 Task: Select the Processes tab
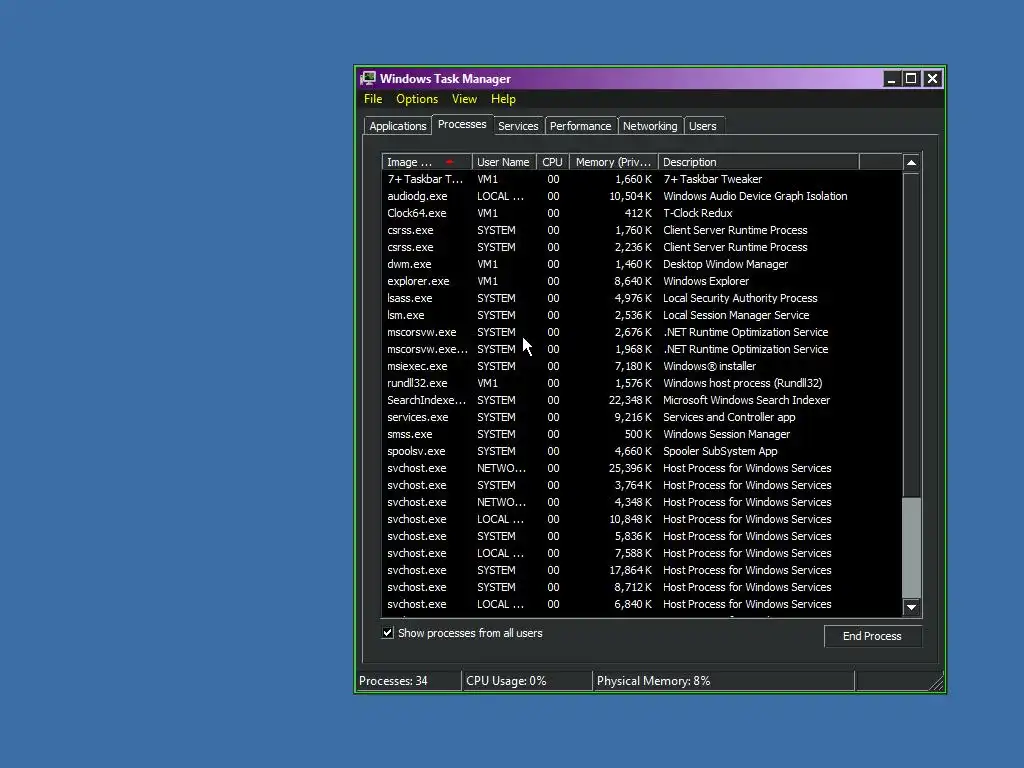pos(462,124)
